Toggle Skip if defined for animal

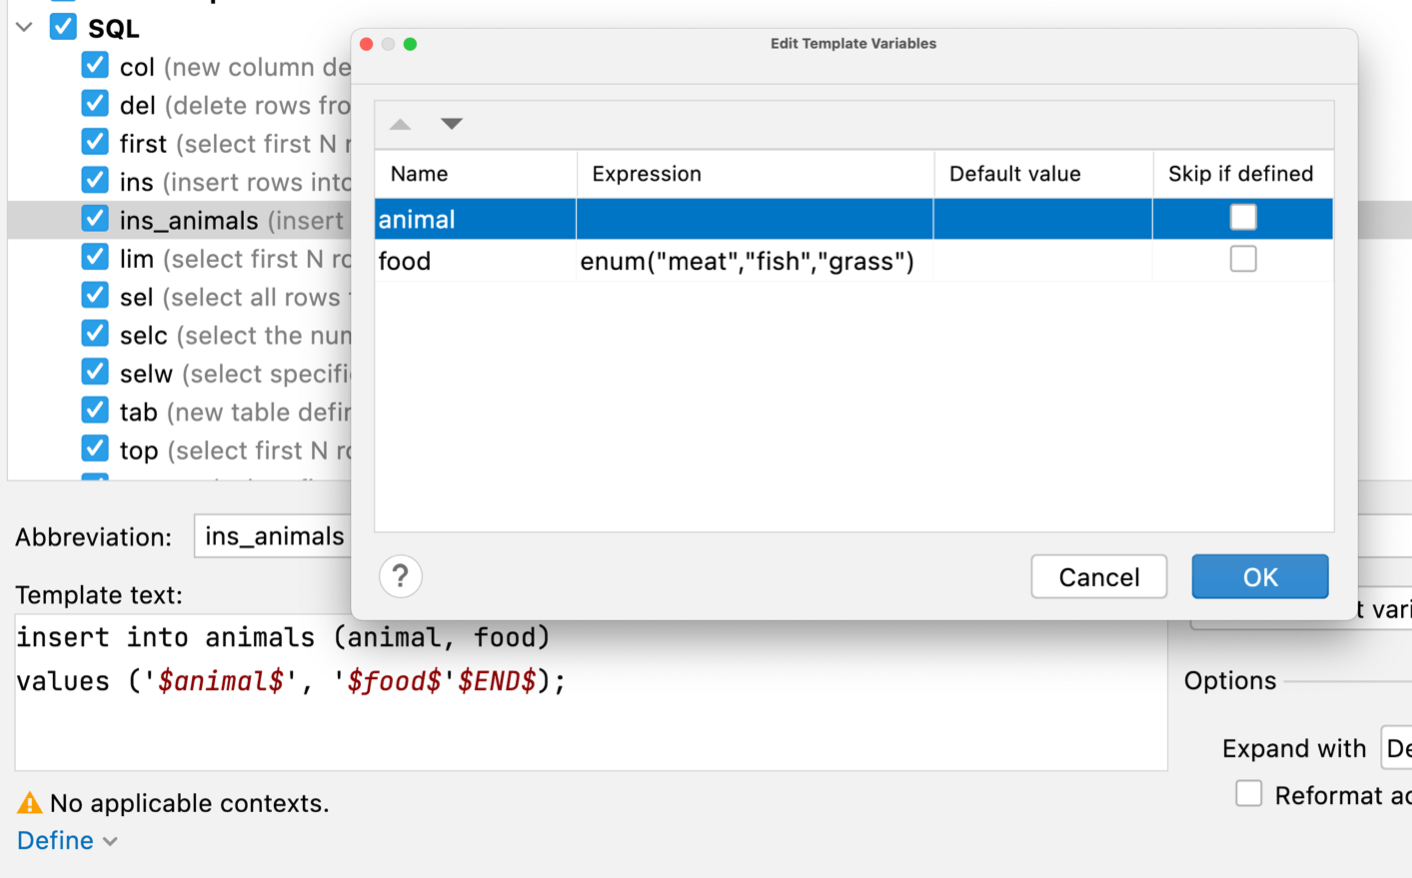(x=1243, y=217)
